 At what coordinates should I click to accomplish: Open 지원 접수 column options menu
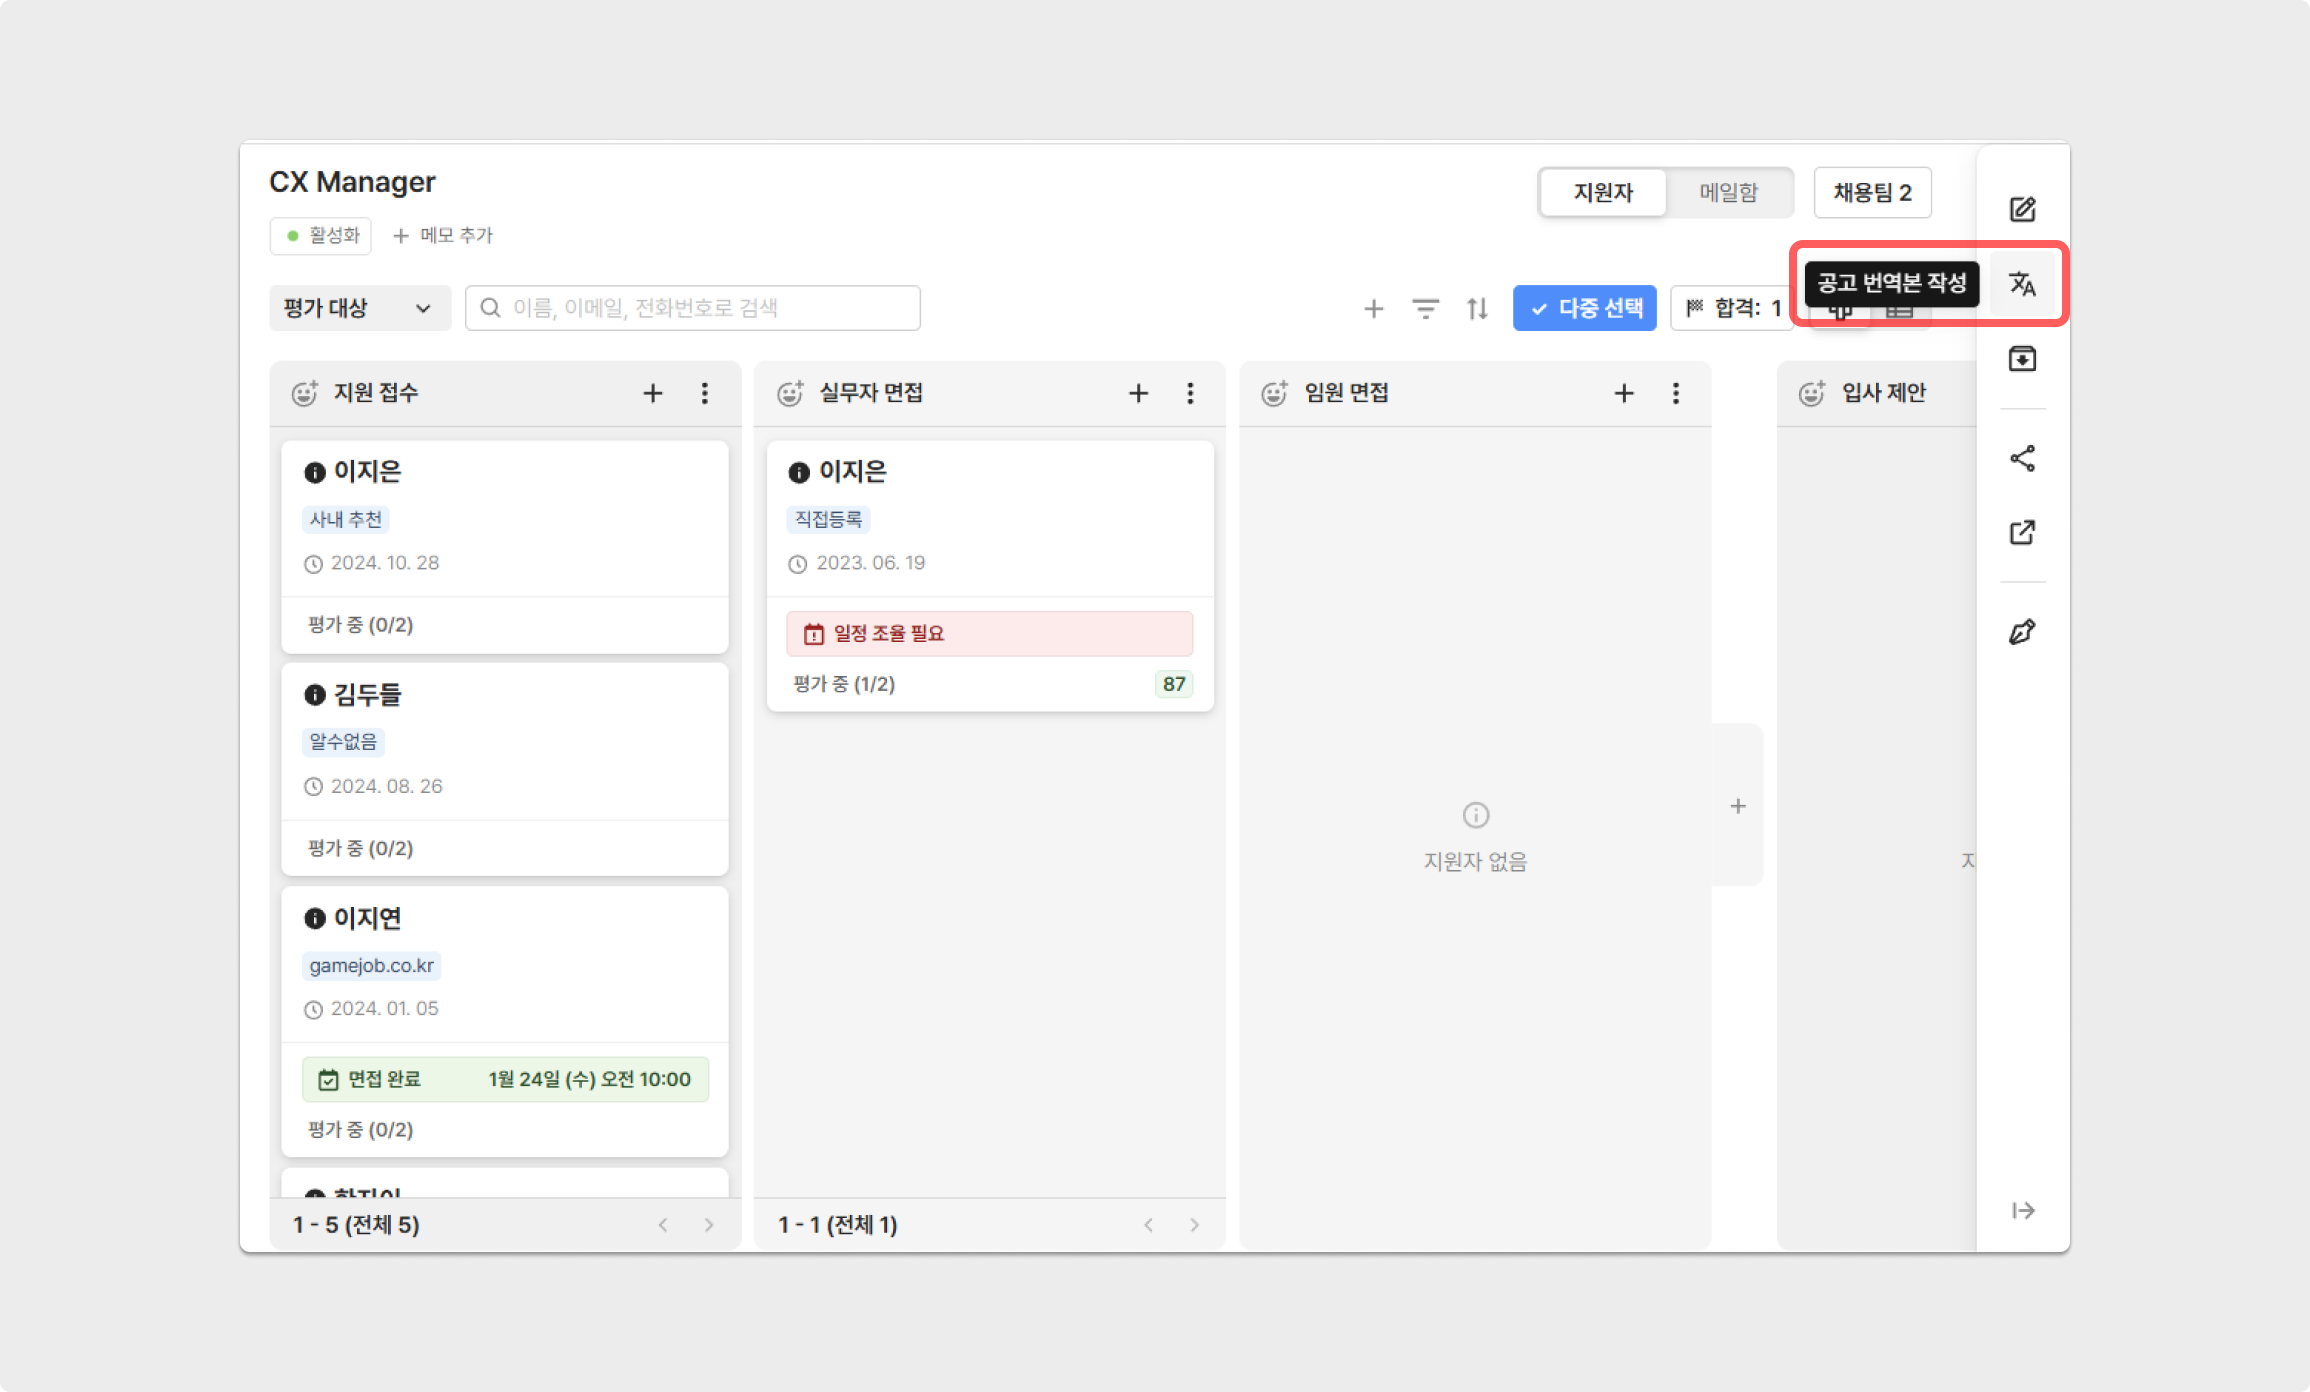[x=705, y=393]
